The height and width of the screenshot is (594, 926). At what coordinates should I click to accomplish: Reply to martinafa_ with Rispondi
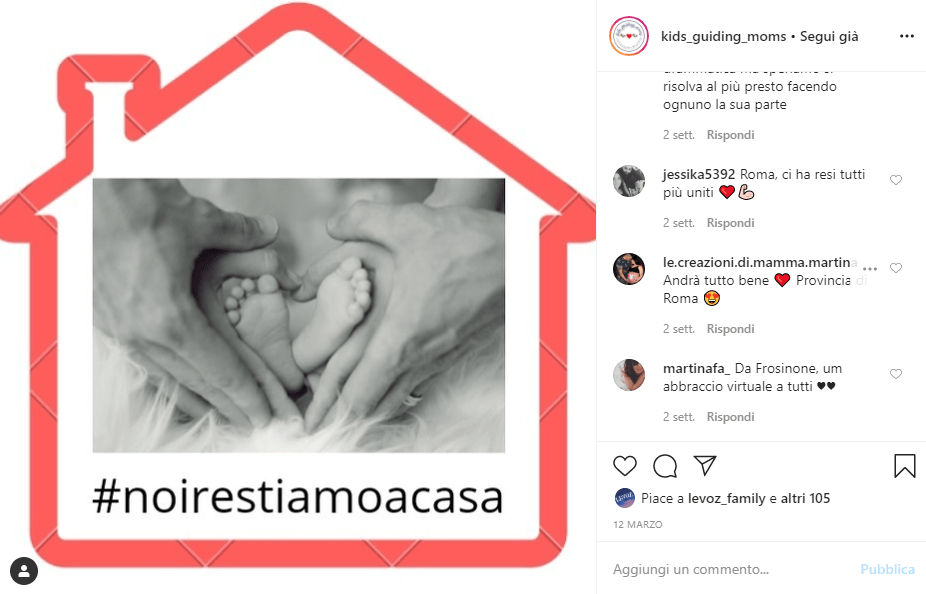tap(731, 417)
